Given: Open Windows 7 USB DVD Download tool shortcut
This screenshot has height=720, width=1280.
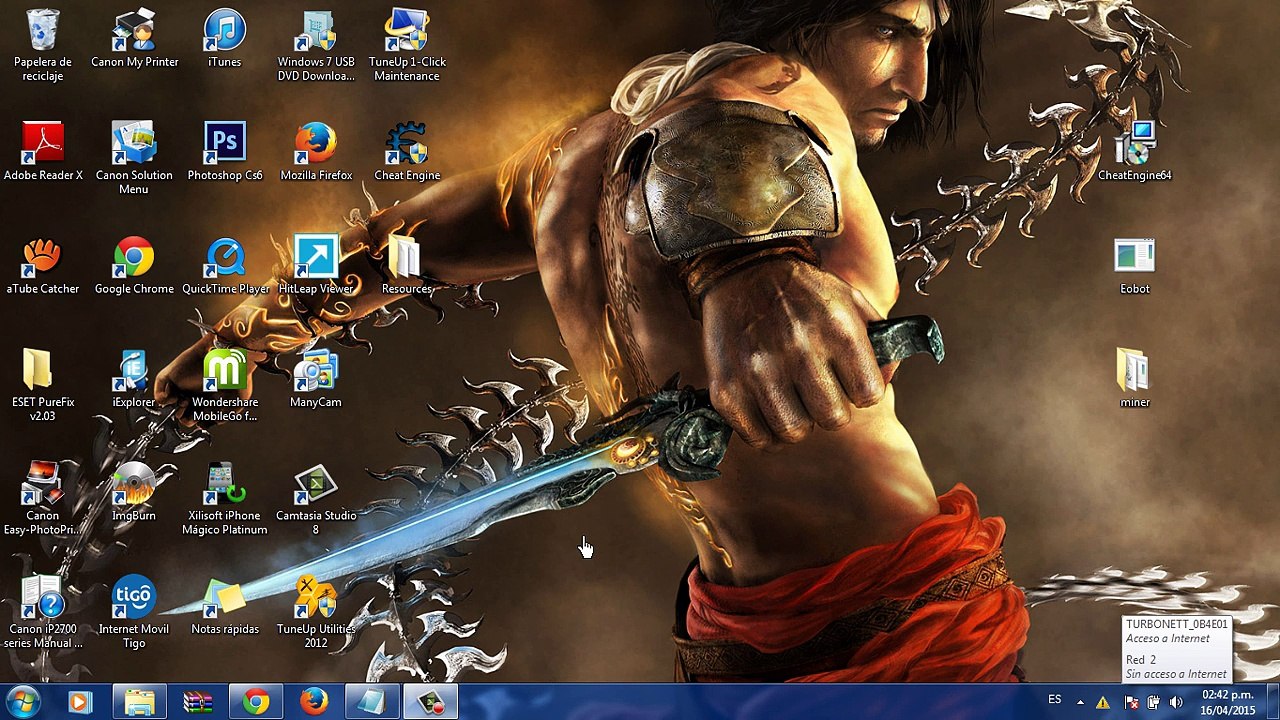Looking at the screenshot, I should click(316, 45).
